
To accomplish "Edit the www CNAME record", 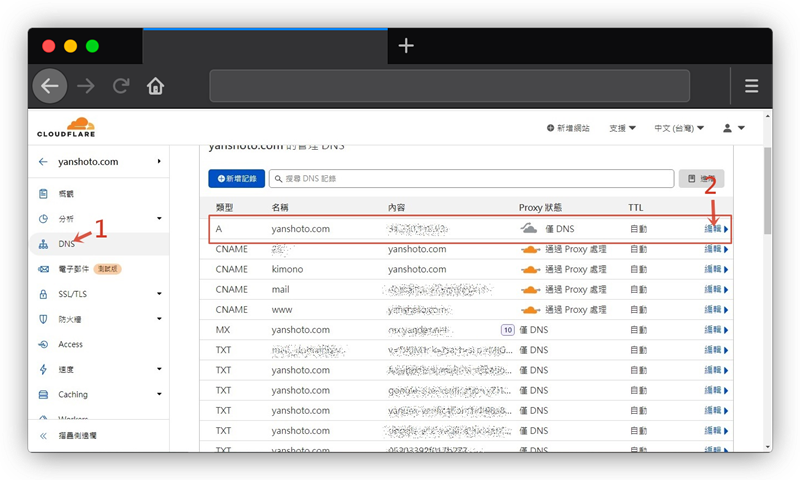I will point(716,310).
